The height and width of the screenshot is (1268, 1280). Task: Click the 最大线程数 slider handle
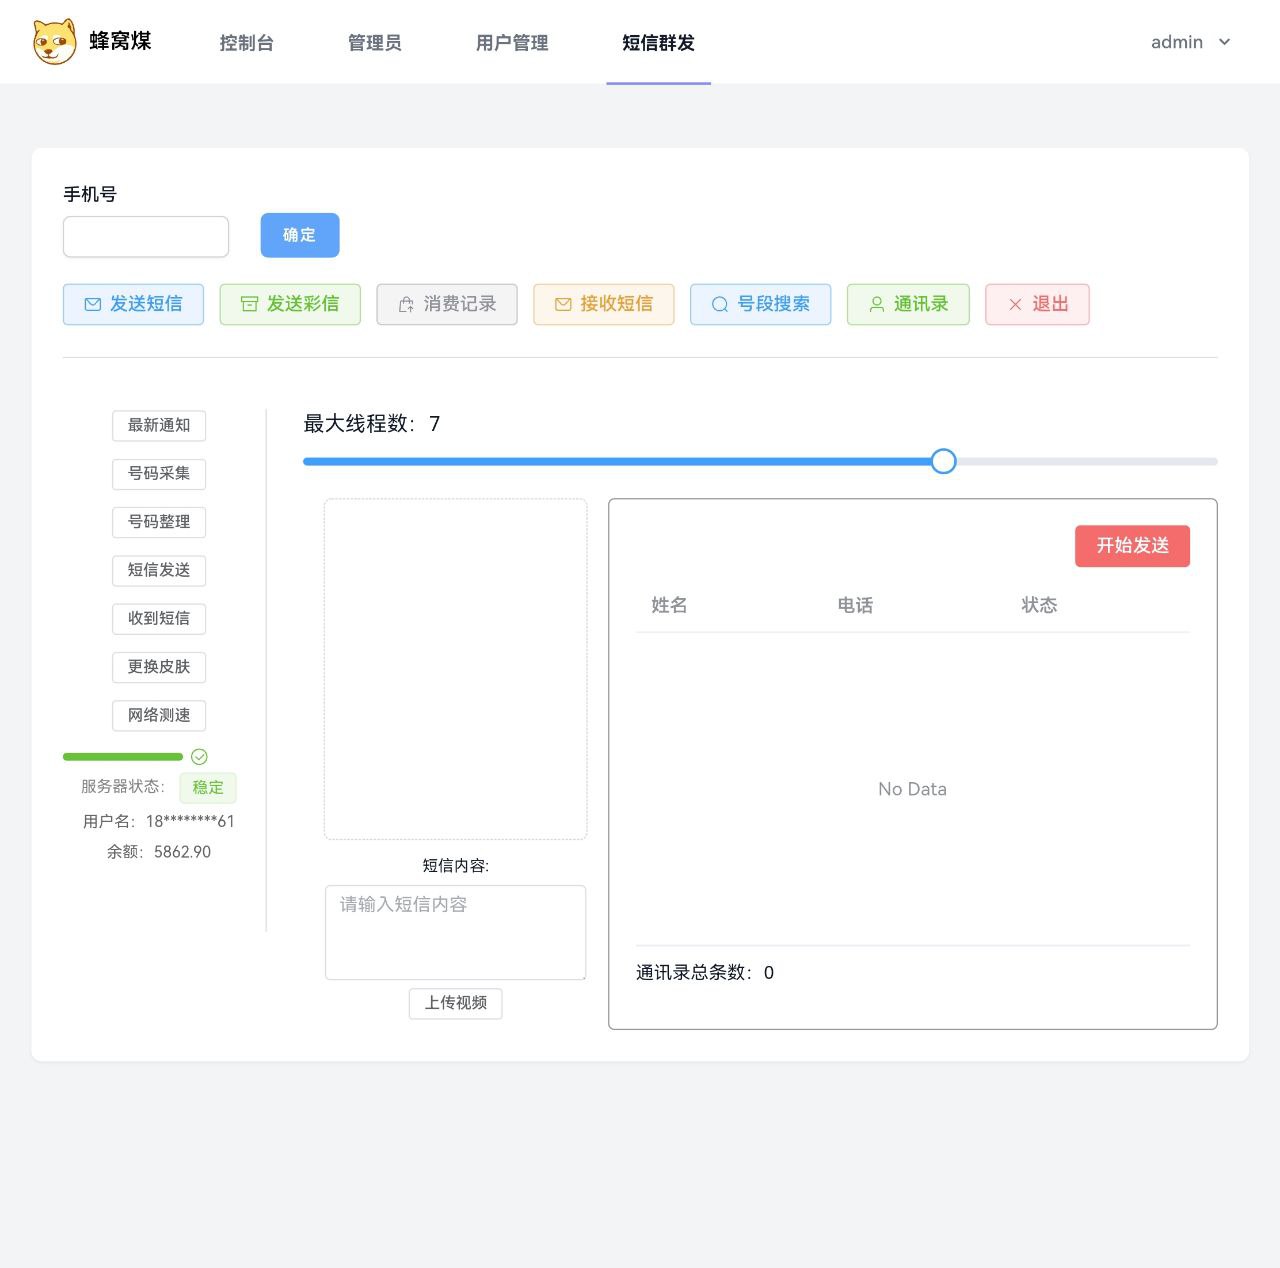943,461
